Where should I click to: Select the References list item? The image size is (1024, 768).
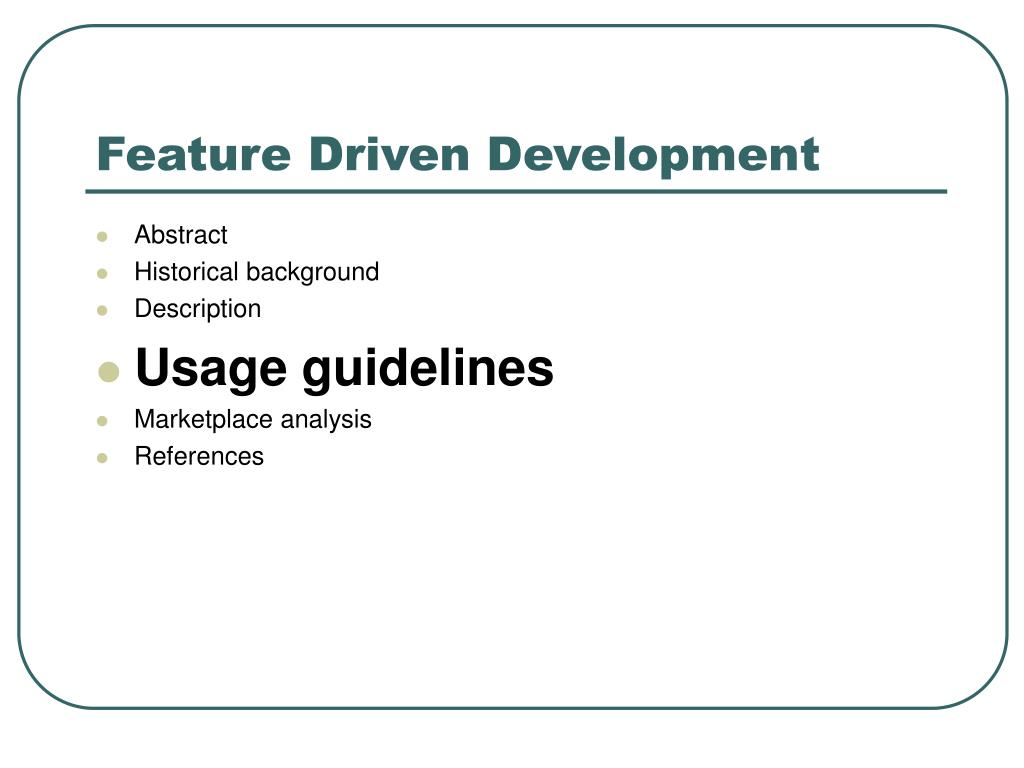click(x=199, y=456)
